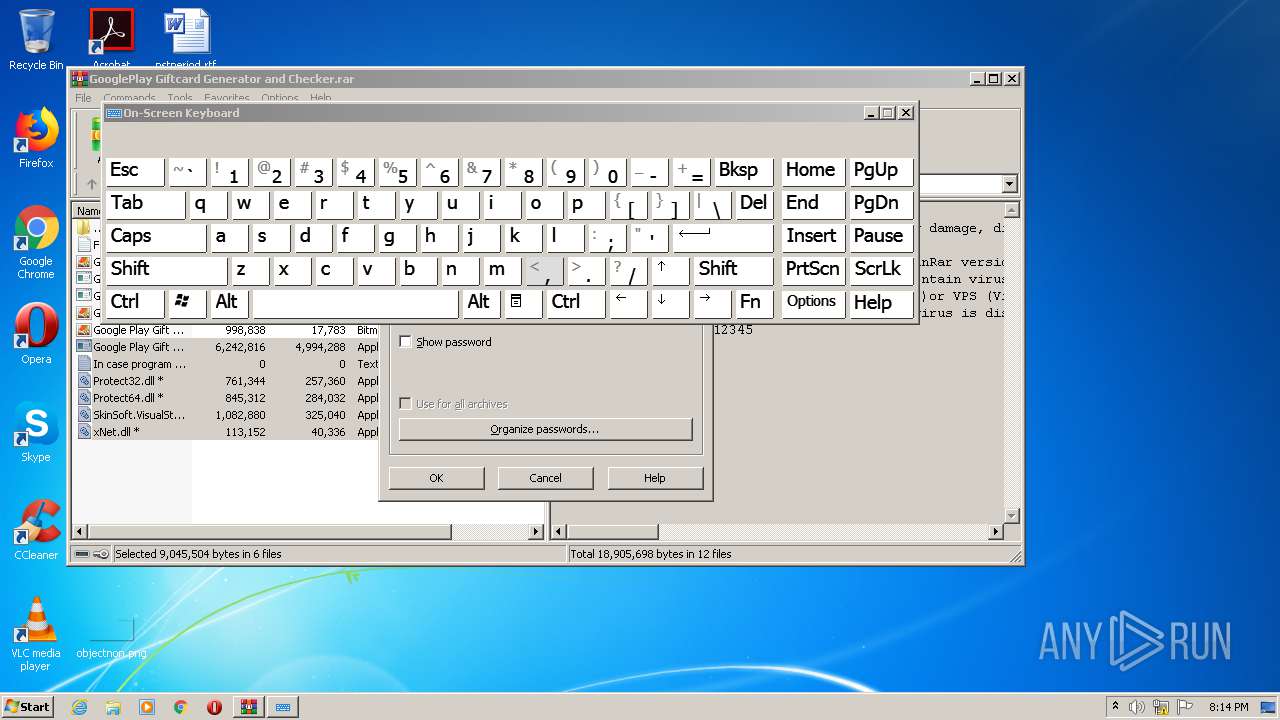Click the file list scroll-right arrow

(536, 532)
